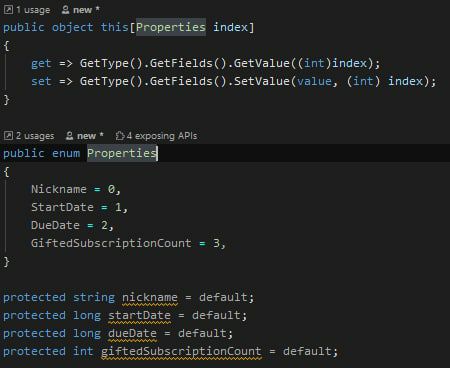Click the 'index' parameter in the indexer signature

[x=230, y=27]
